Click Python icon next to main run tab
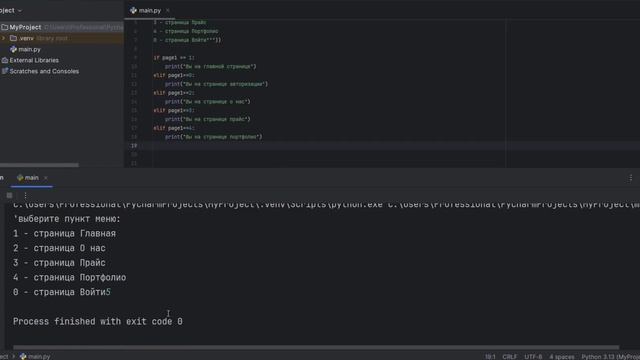 click(x=20, y=178)
